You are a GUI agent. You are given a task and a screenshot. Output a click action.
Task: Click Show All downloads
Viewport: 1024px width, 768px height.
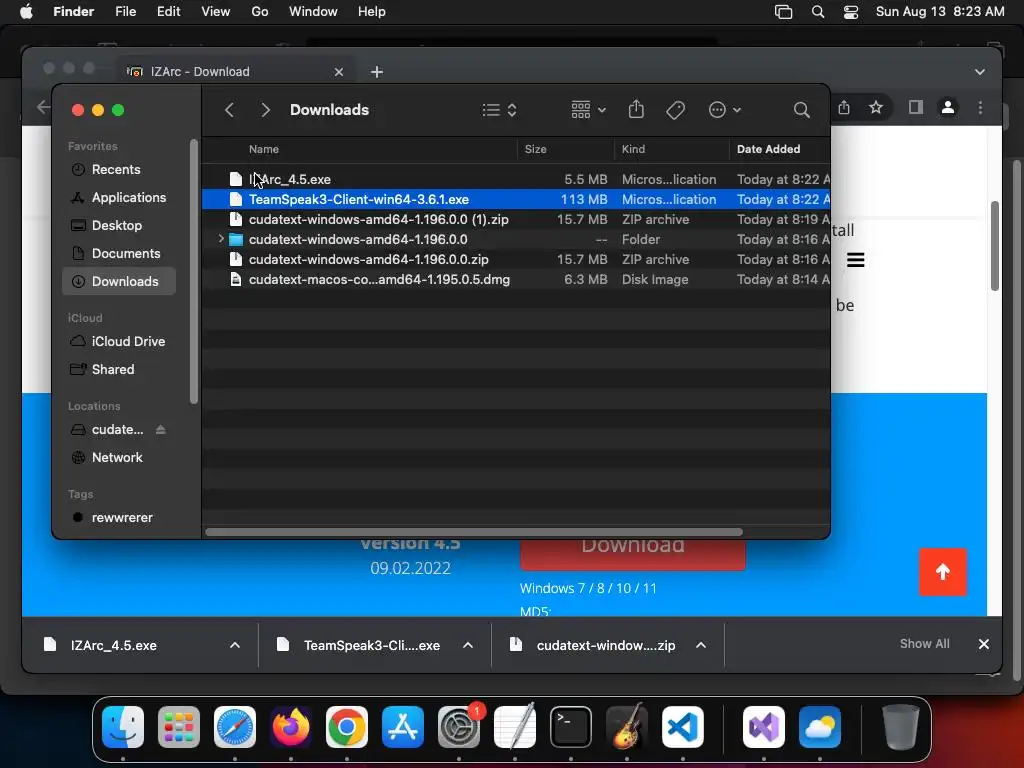coord(924,644)
